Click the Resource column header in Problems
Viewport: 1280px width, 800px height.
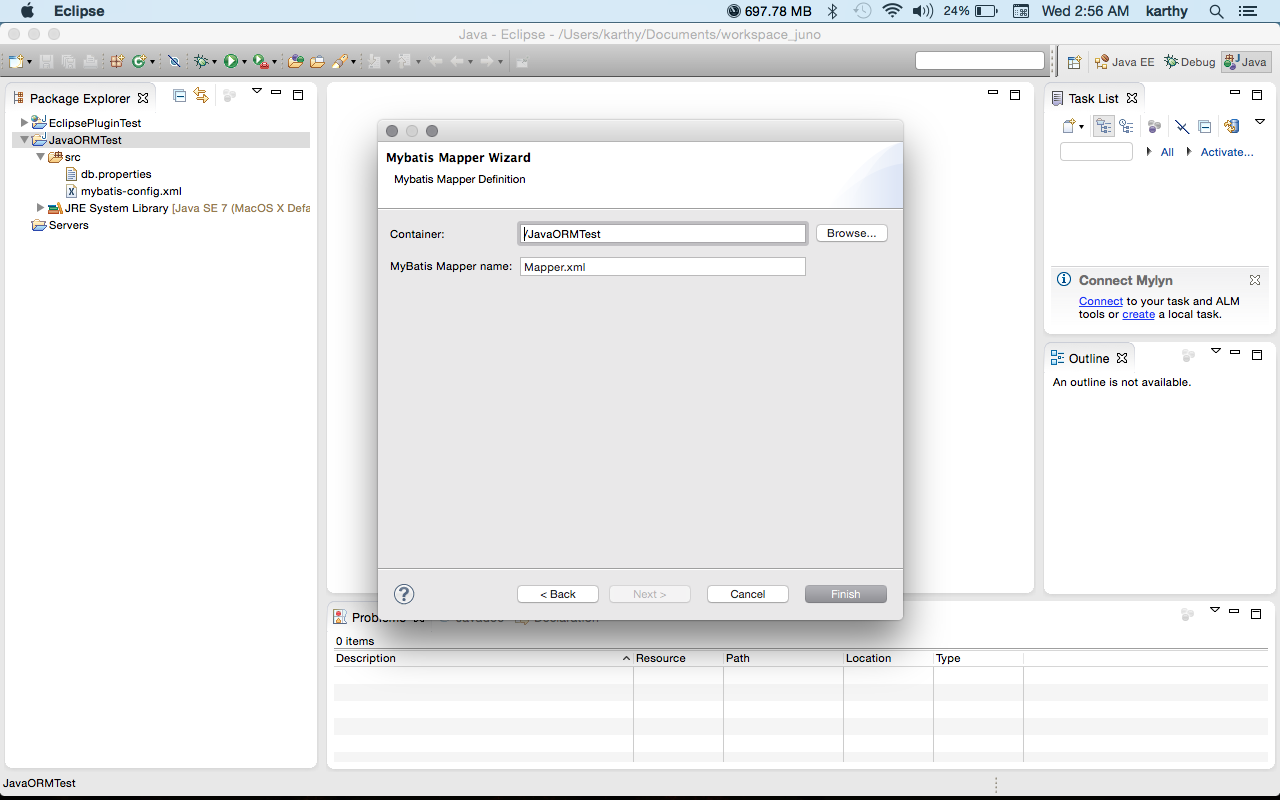678,658
